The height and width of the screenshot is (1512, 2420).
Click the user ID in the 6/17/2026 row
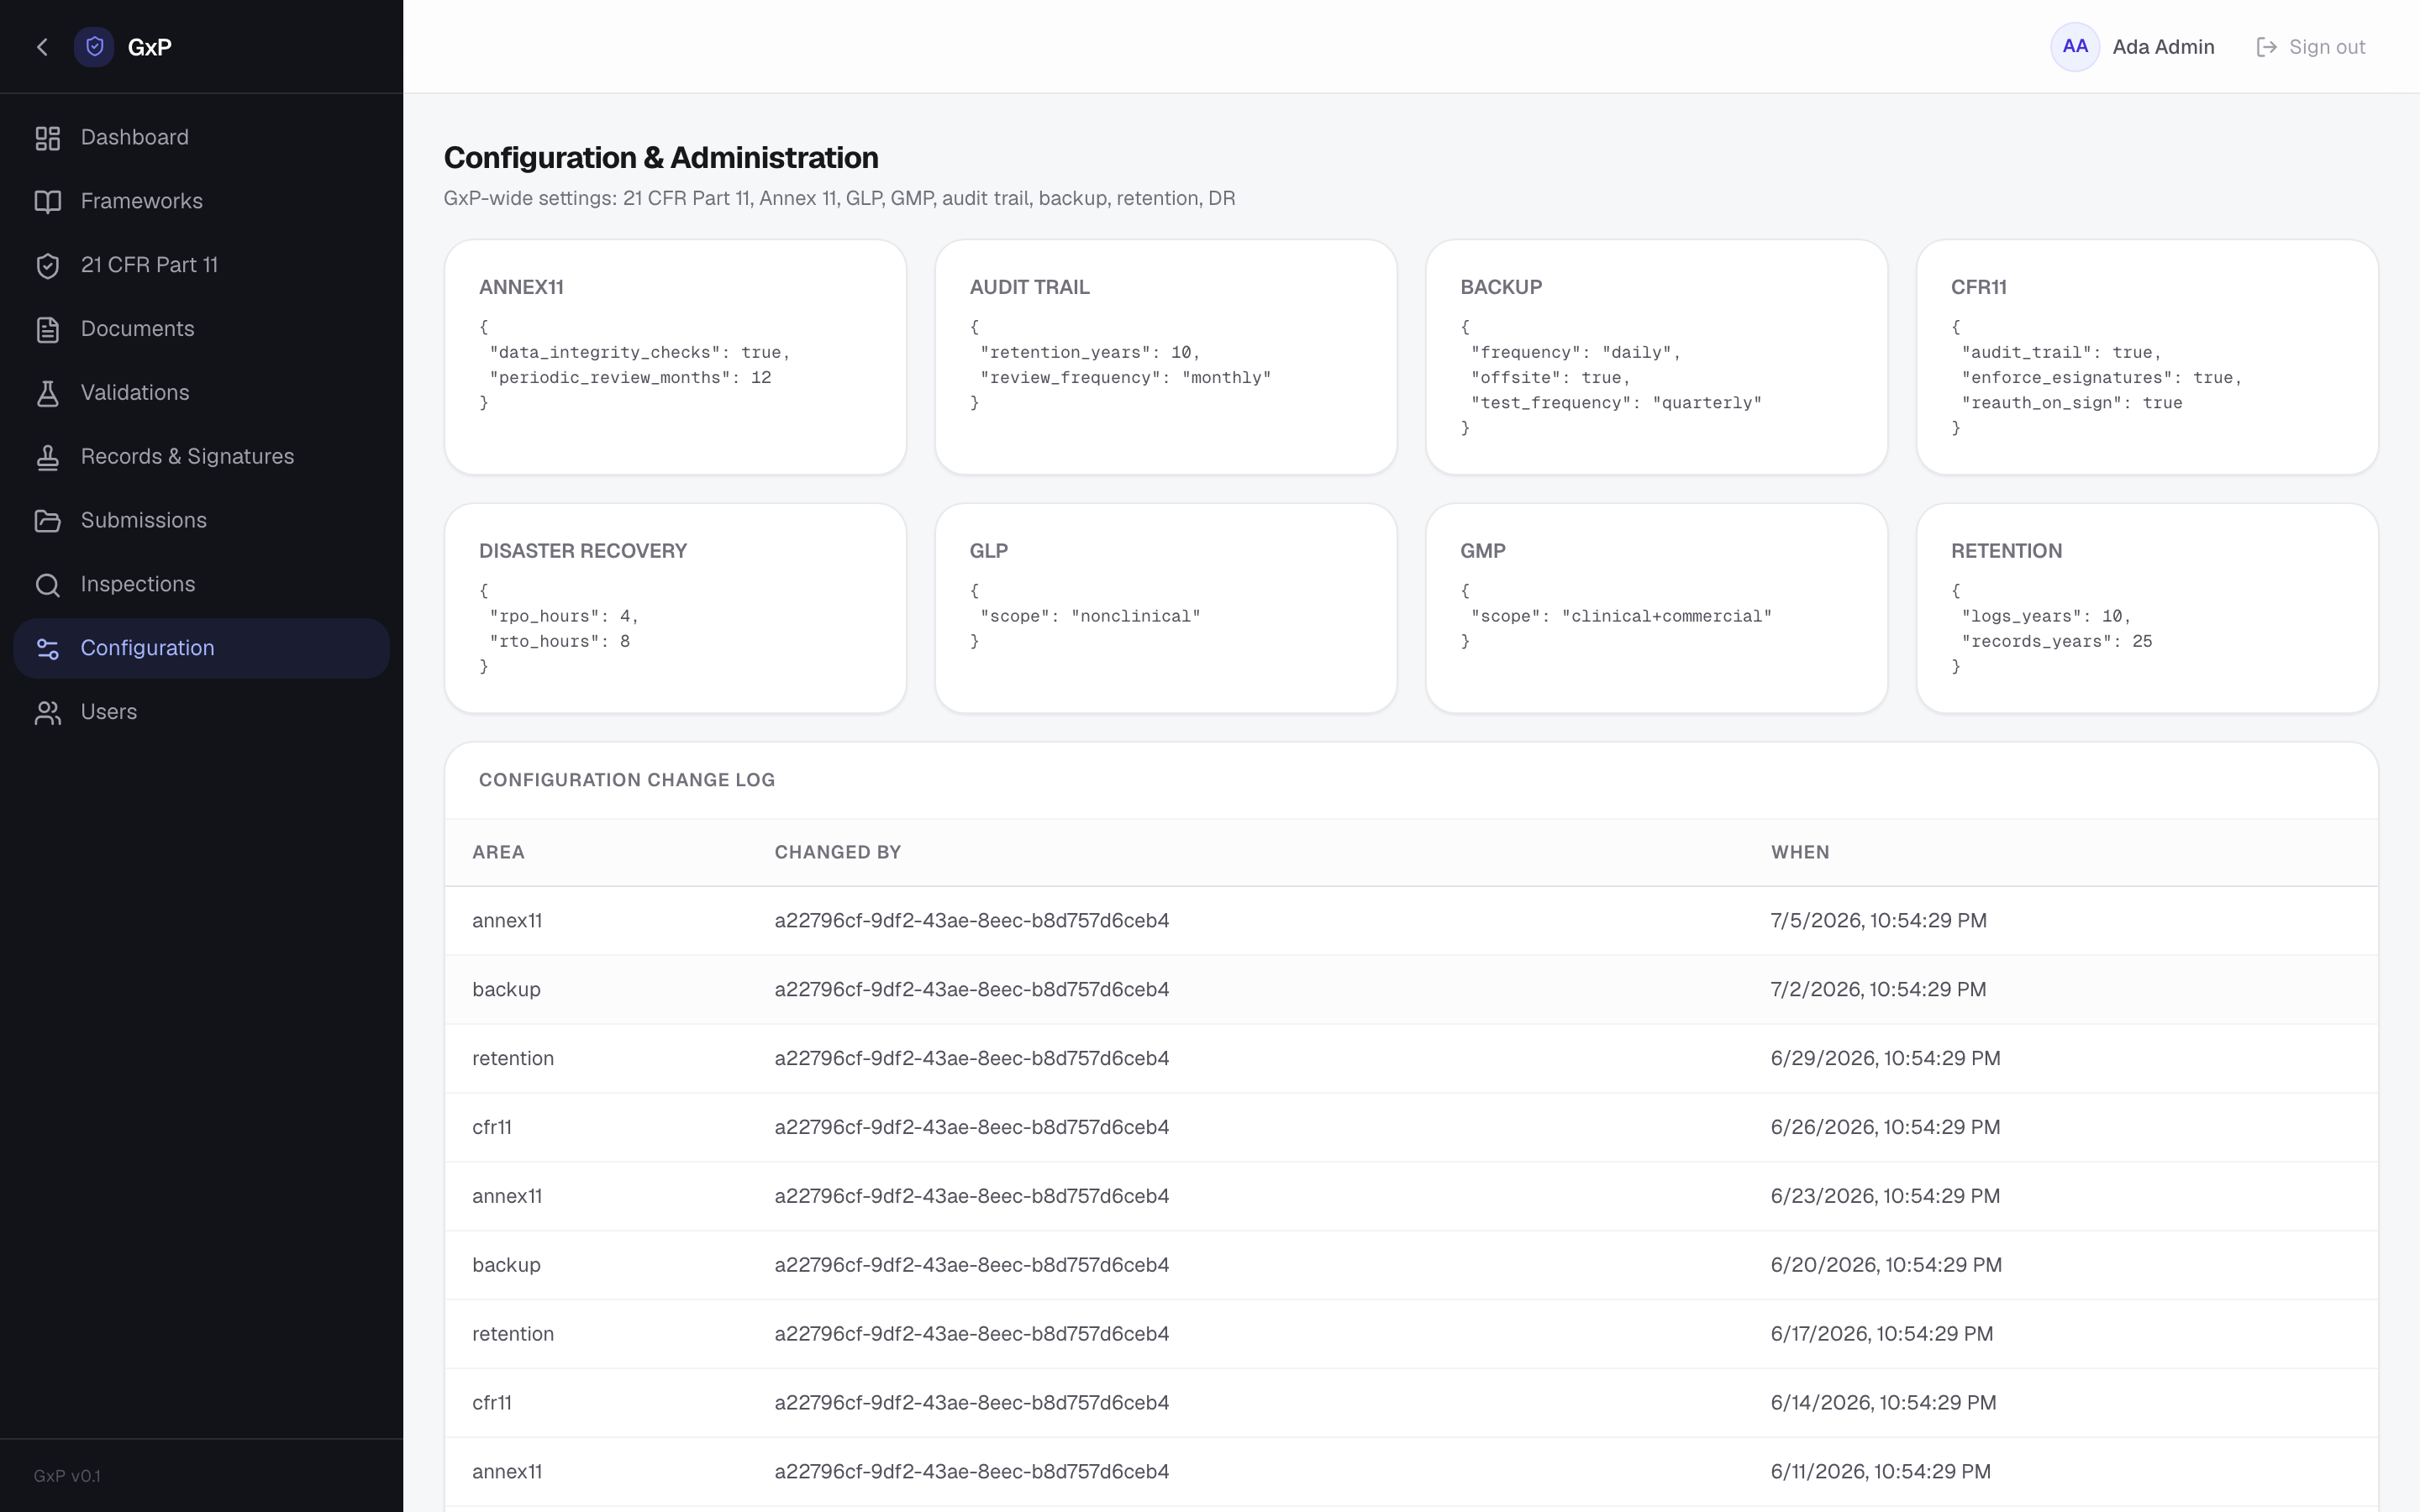[971, 1334]
